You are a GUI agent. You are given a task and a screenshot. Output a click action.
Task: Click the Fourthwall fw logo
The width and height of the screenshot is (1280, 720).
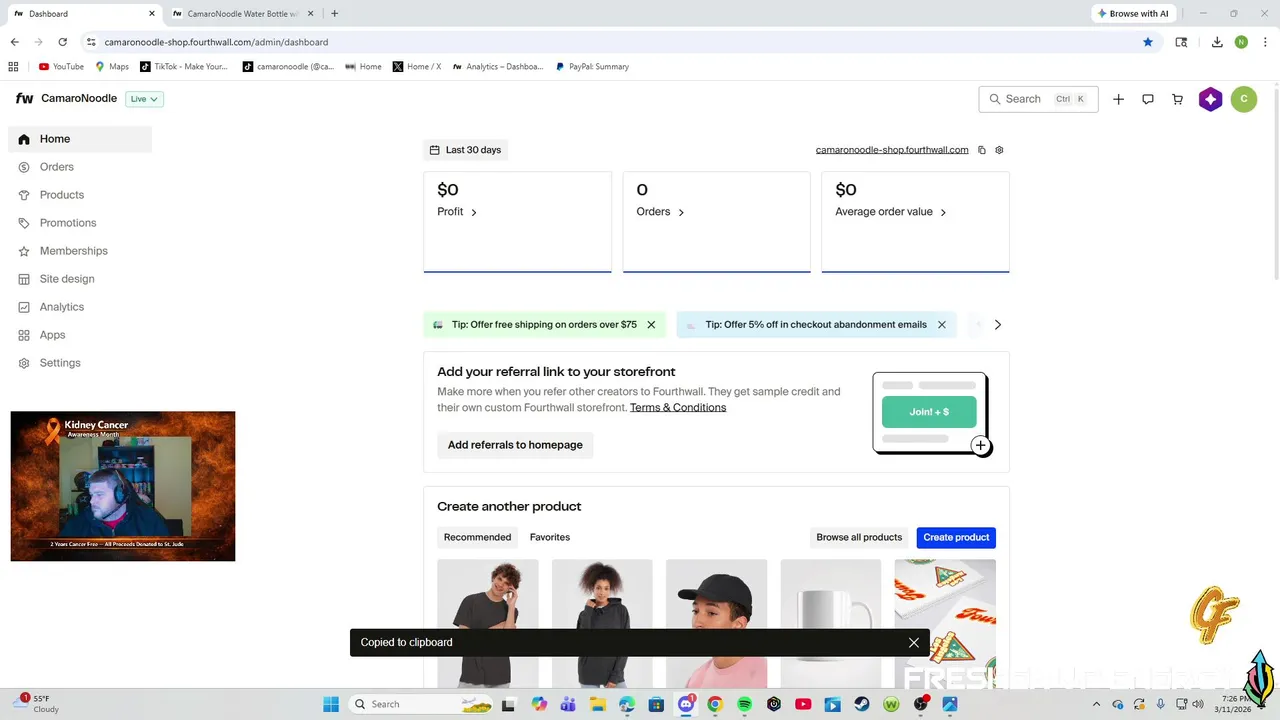tap(24, 99)
